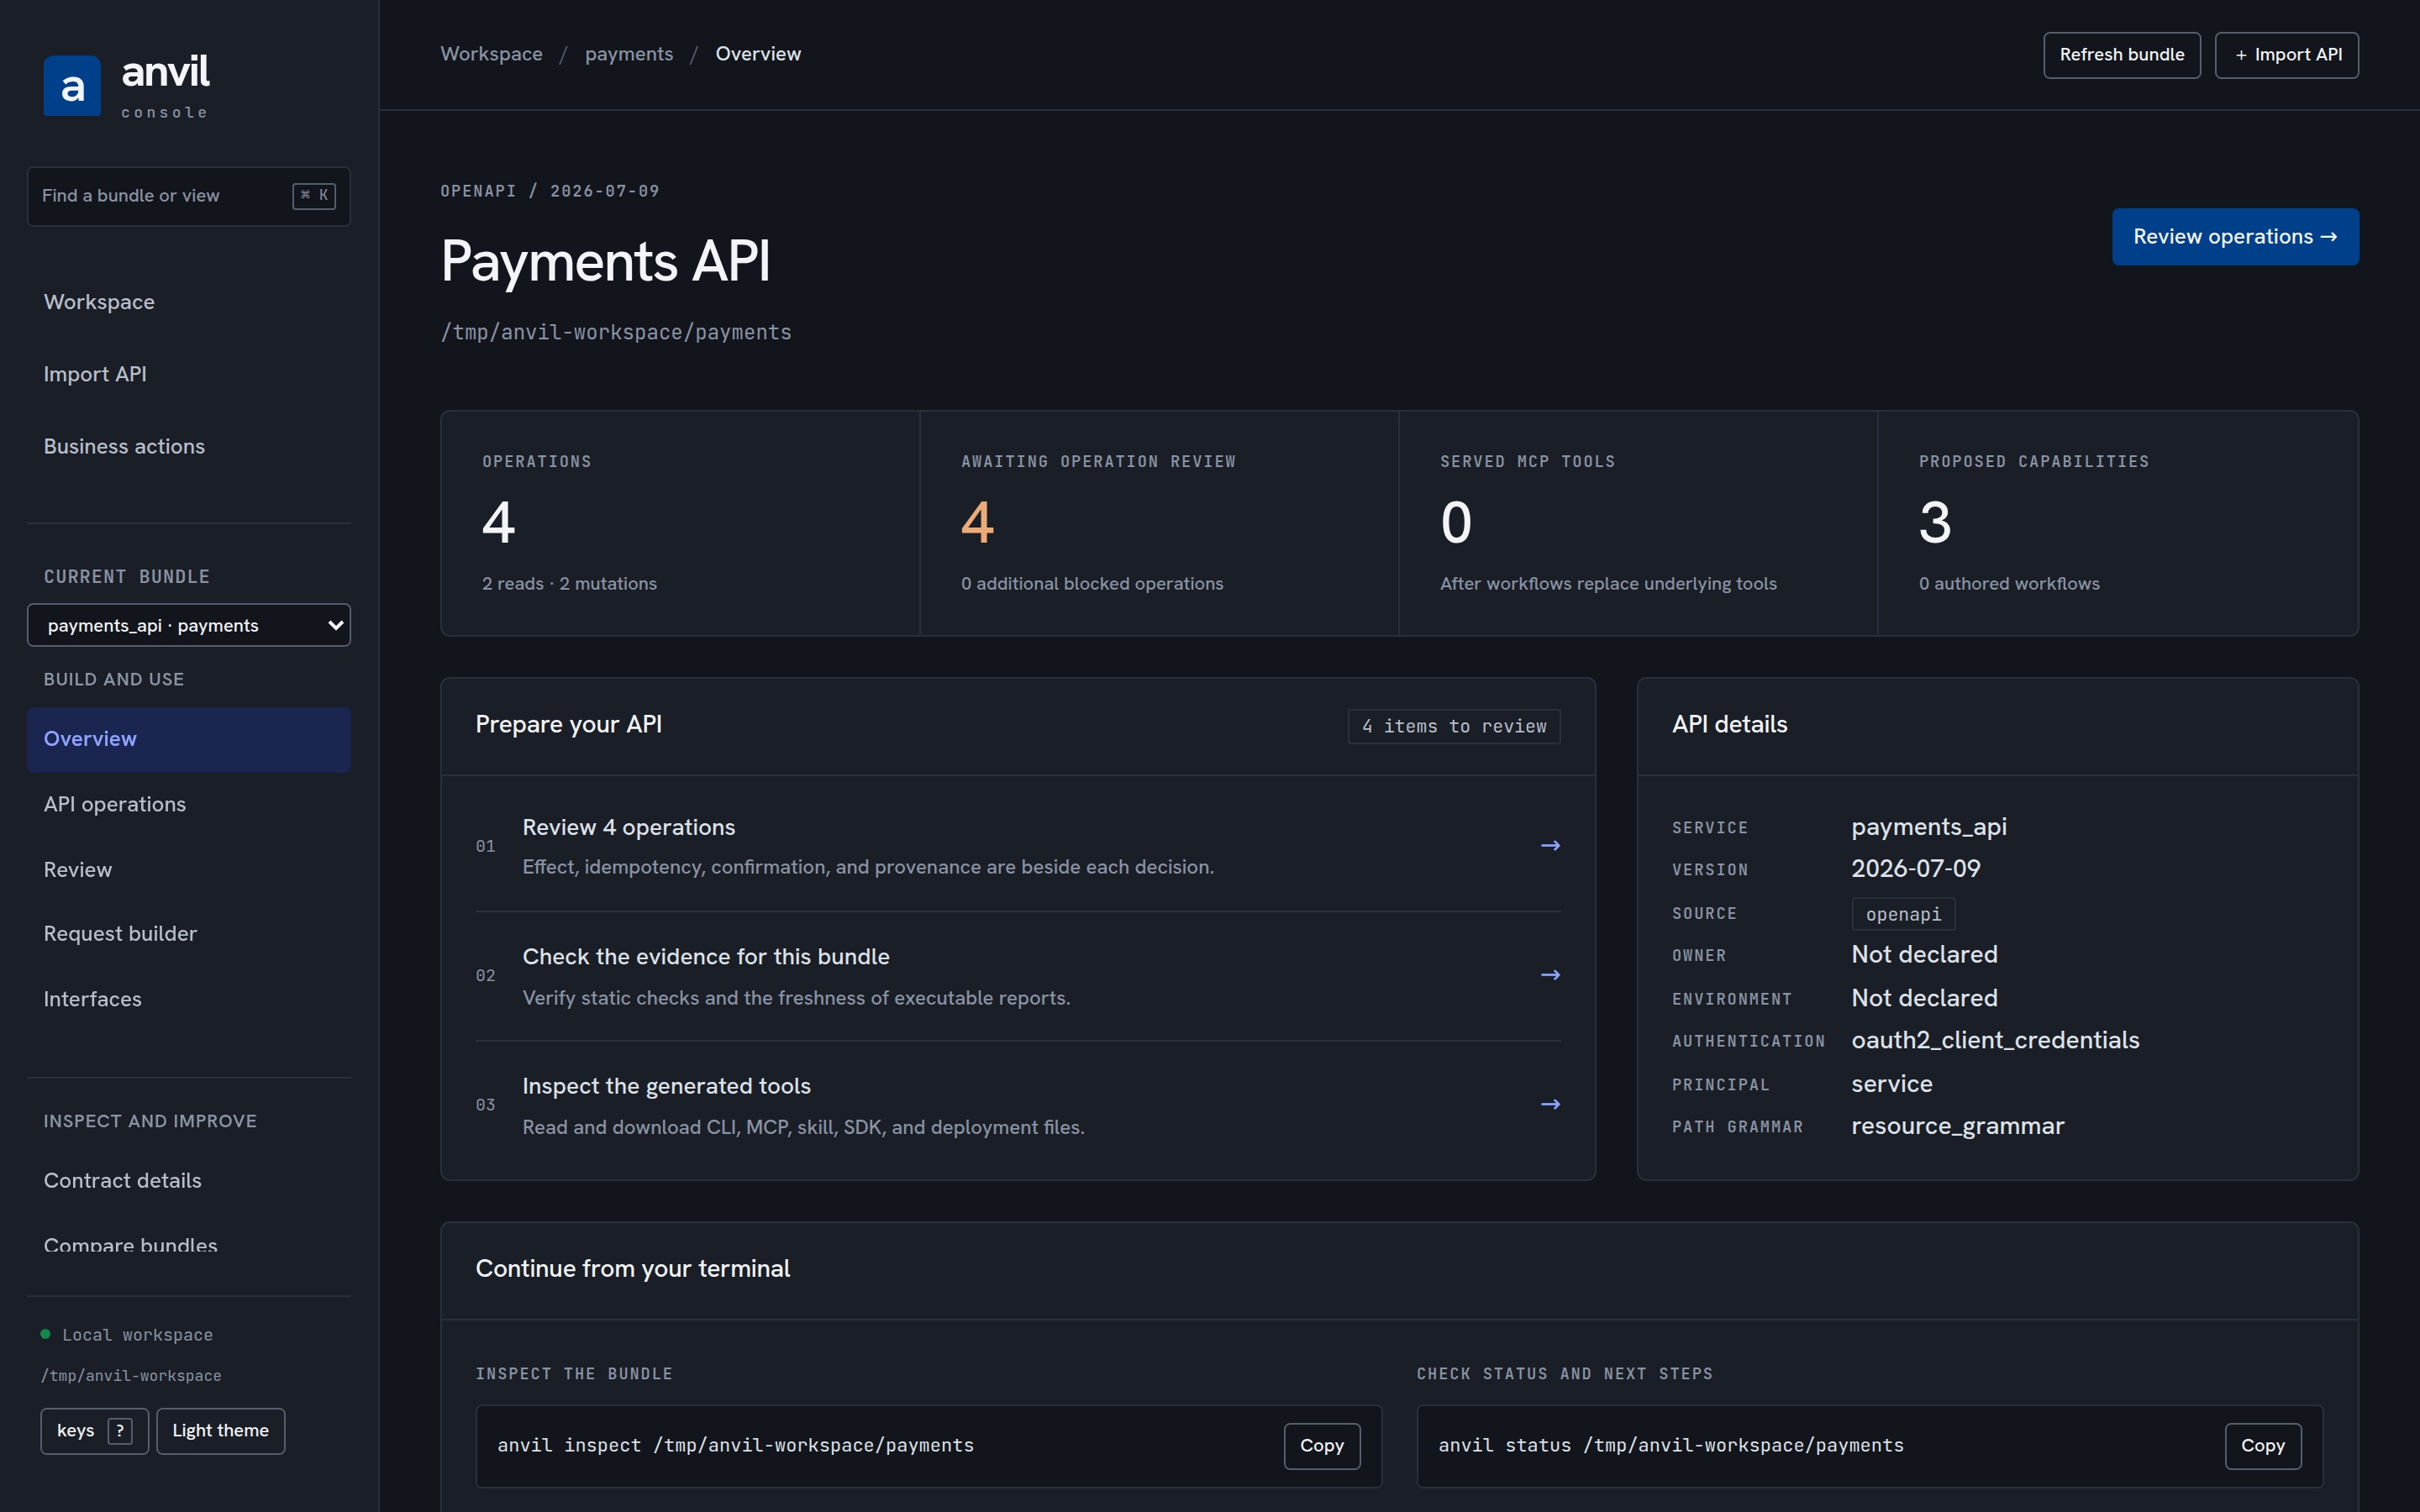Click the question mark key badge
2420x1512 pixels.
coord(120,1431)
